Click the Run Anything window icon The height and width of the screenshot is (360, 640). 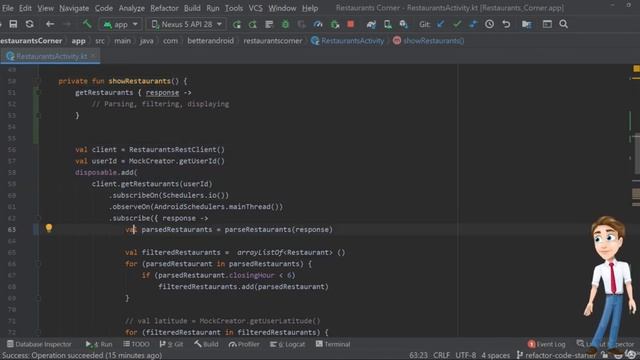547,24
